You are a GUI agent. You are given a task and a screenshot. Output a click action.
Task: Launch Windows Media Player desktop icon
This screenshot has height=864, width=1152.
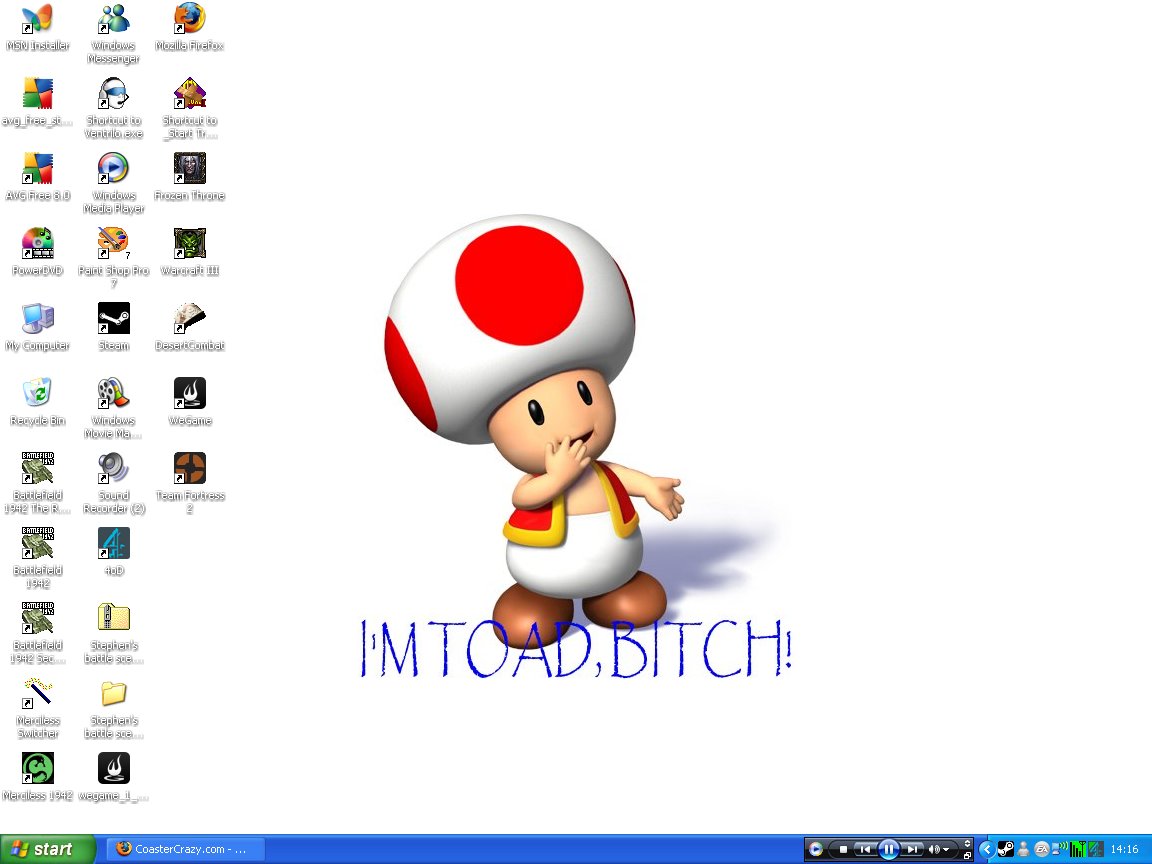113,184
